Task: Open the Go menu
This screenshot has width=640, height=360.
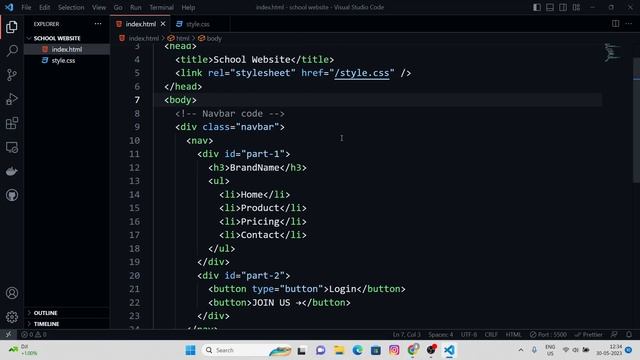Action: pyautogui.click(x=118, y=7)
